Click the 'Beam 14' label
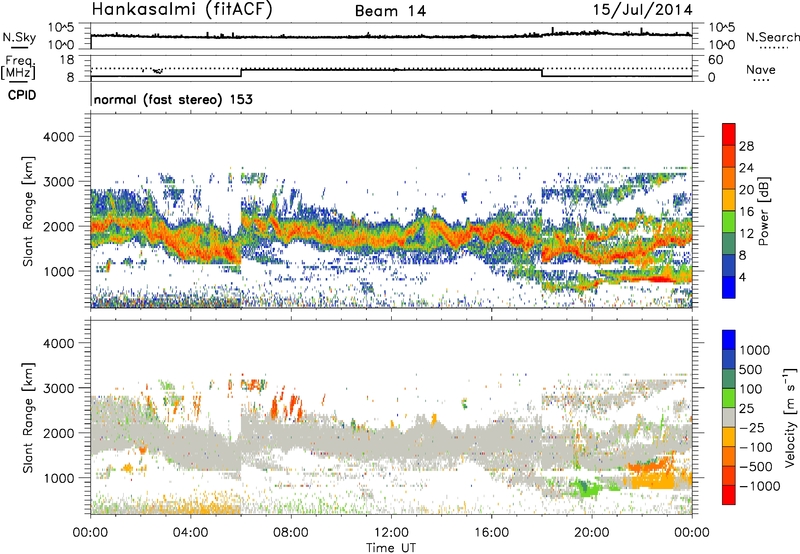Viewport: 800px width, 554px height. click(x=390, y=11)
